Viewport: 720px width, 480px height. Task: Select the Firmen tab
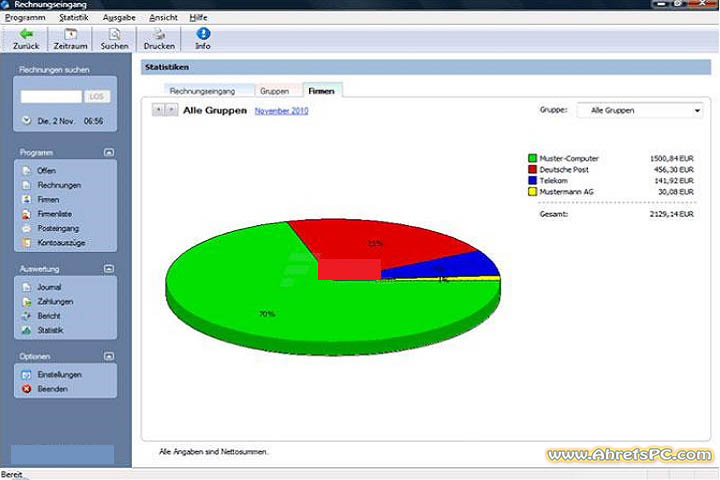pos(321,91)
